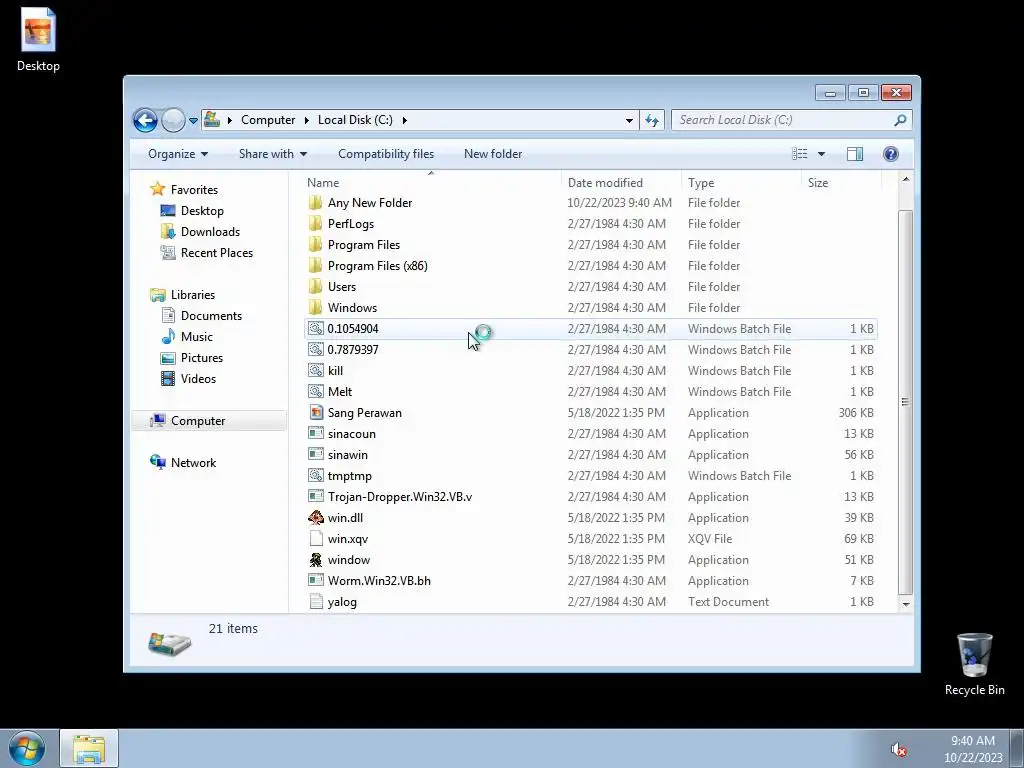Click Compatibility files button
This screenshot has width=1024, height=768.
click(386, 154)
